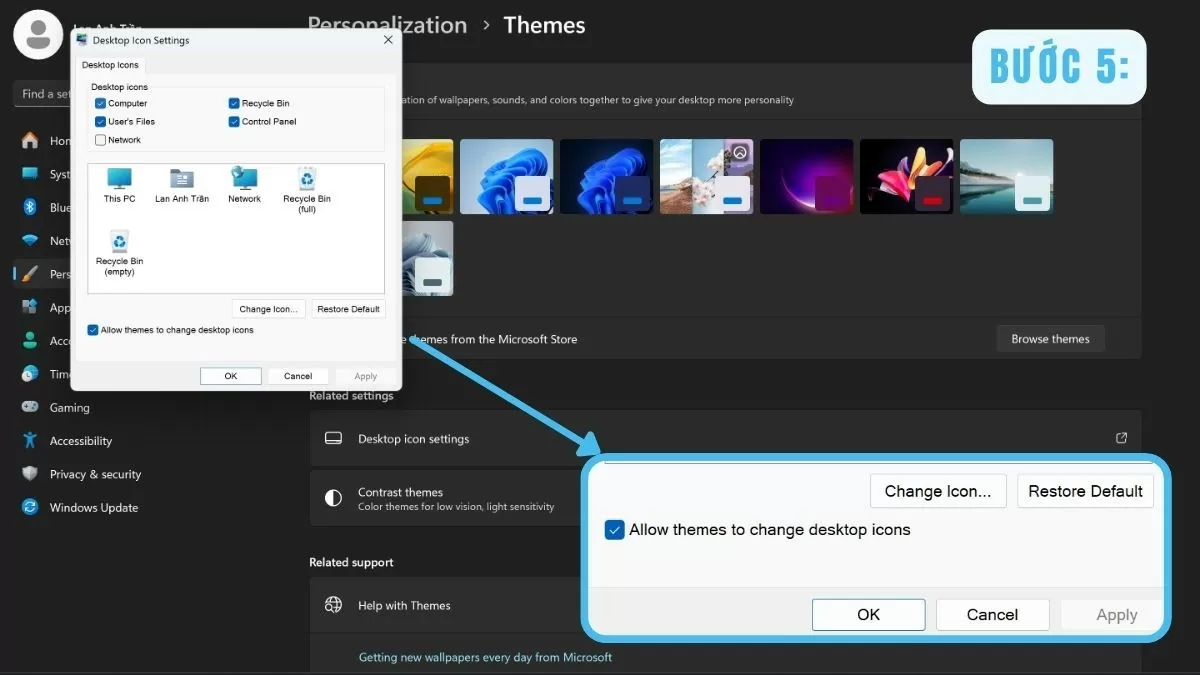Image resolution: width=1200 pixels, height=675 pixels.
Task: Click the Gaming controller icon in the sidebar
Action: coord(29,407)
